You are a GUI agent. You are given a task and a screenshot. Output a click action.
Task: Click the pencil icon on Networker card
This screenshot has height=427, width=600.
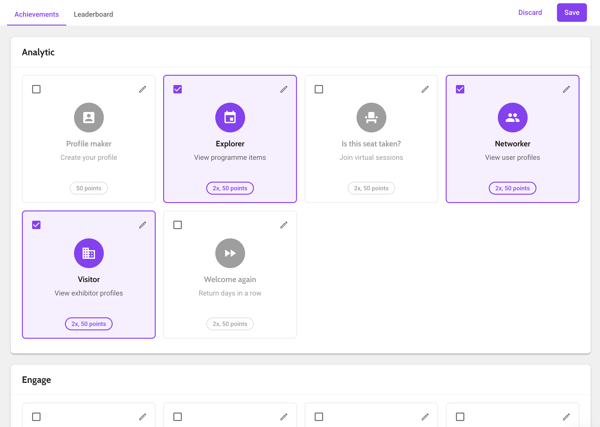click(x=566, y=89)
